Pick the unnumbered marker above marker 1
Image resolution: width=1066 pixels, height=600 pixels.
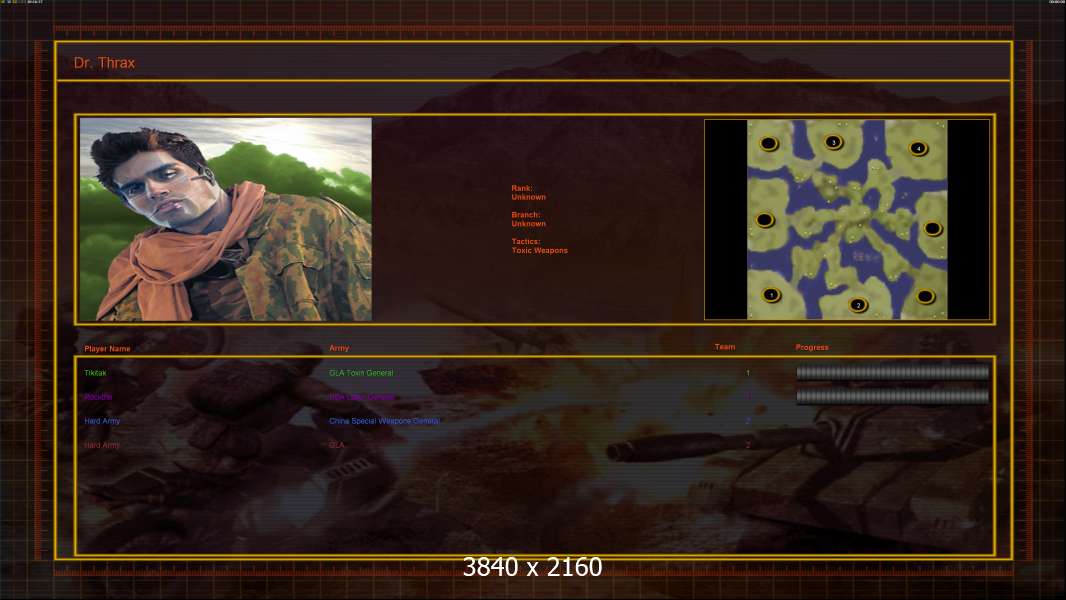tap(765, 220)
